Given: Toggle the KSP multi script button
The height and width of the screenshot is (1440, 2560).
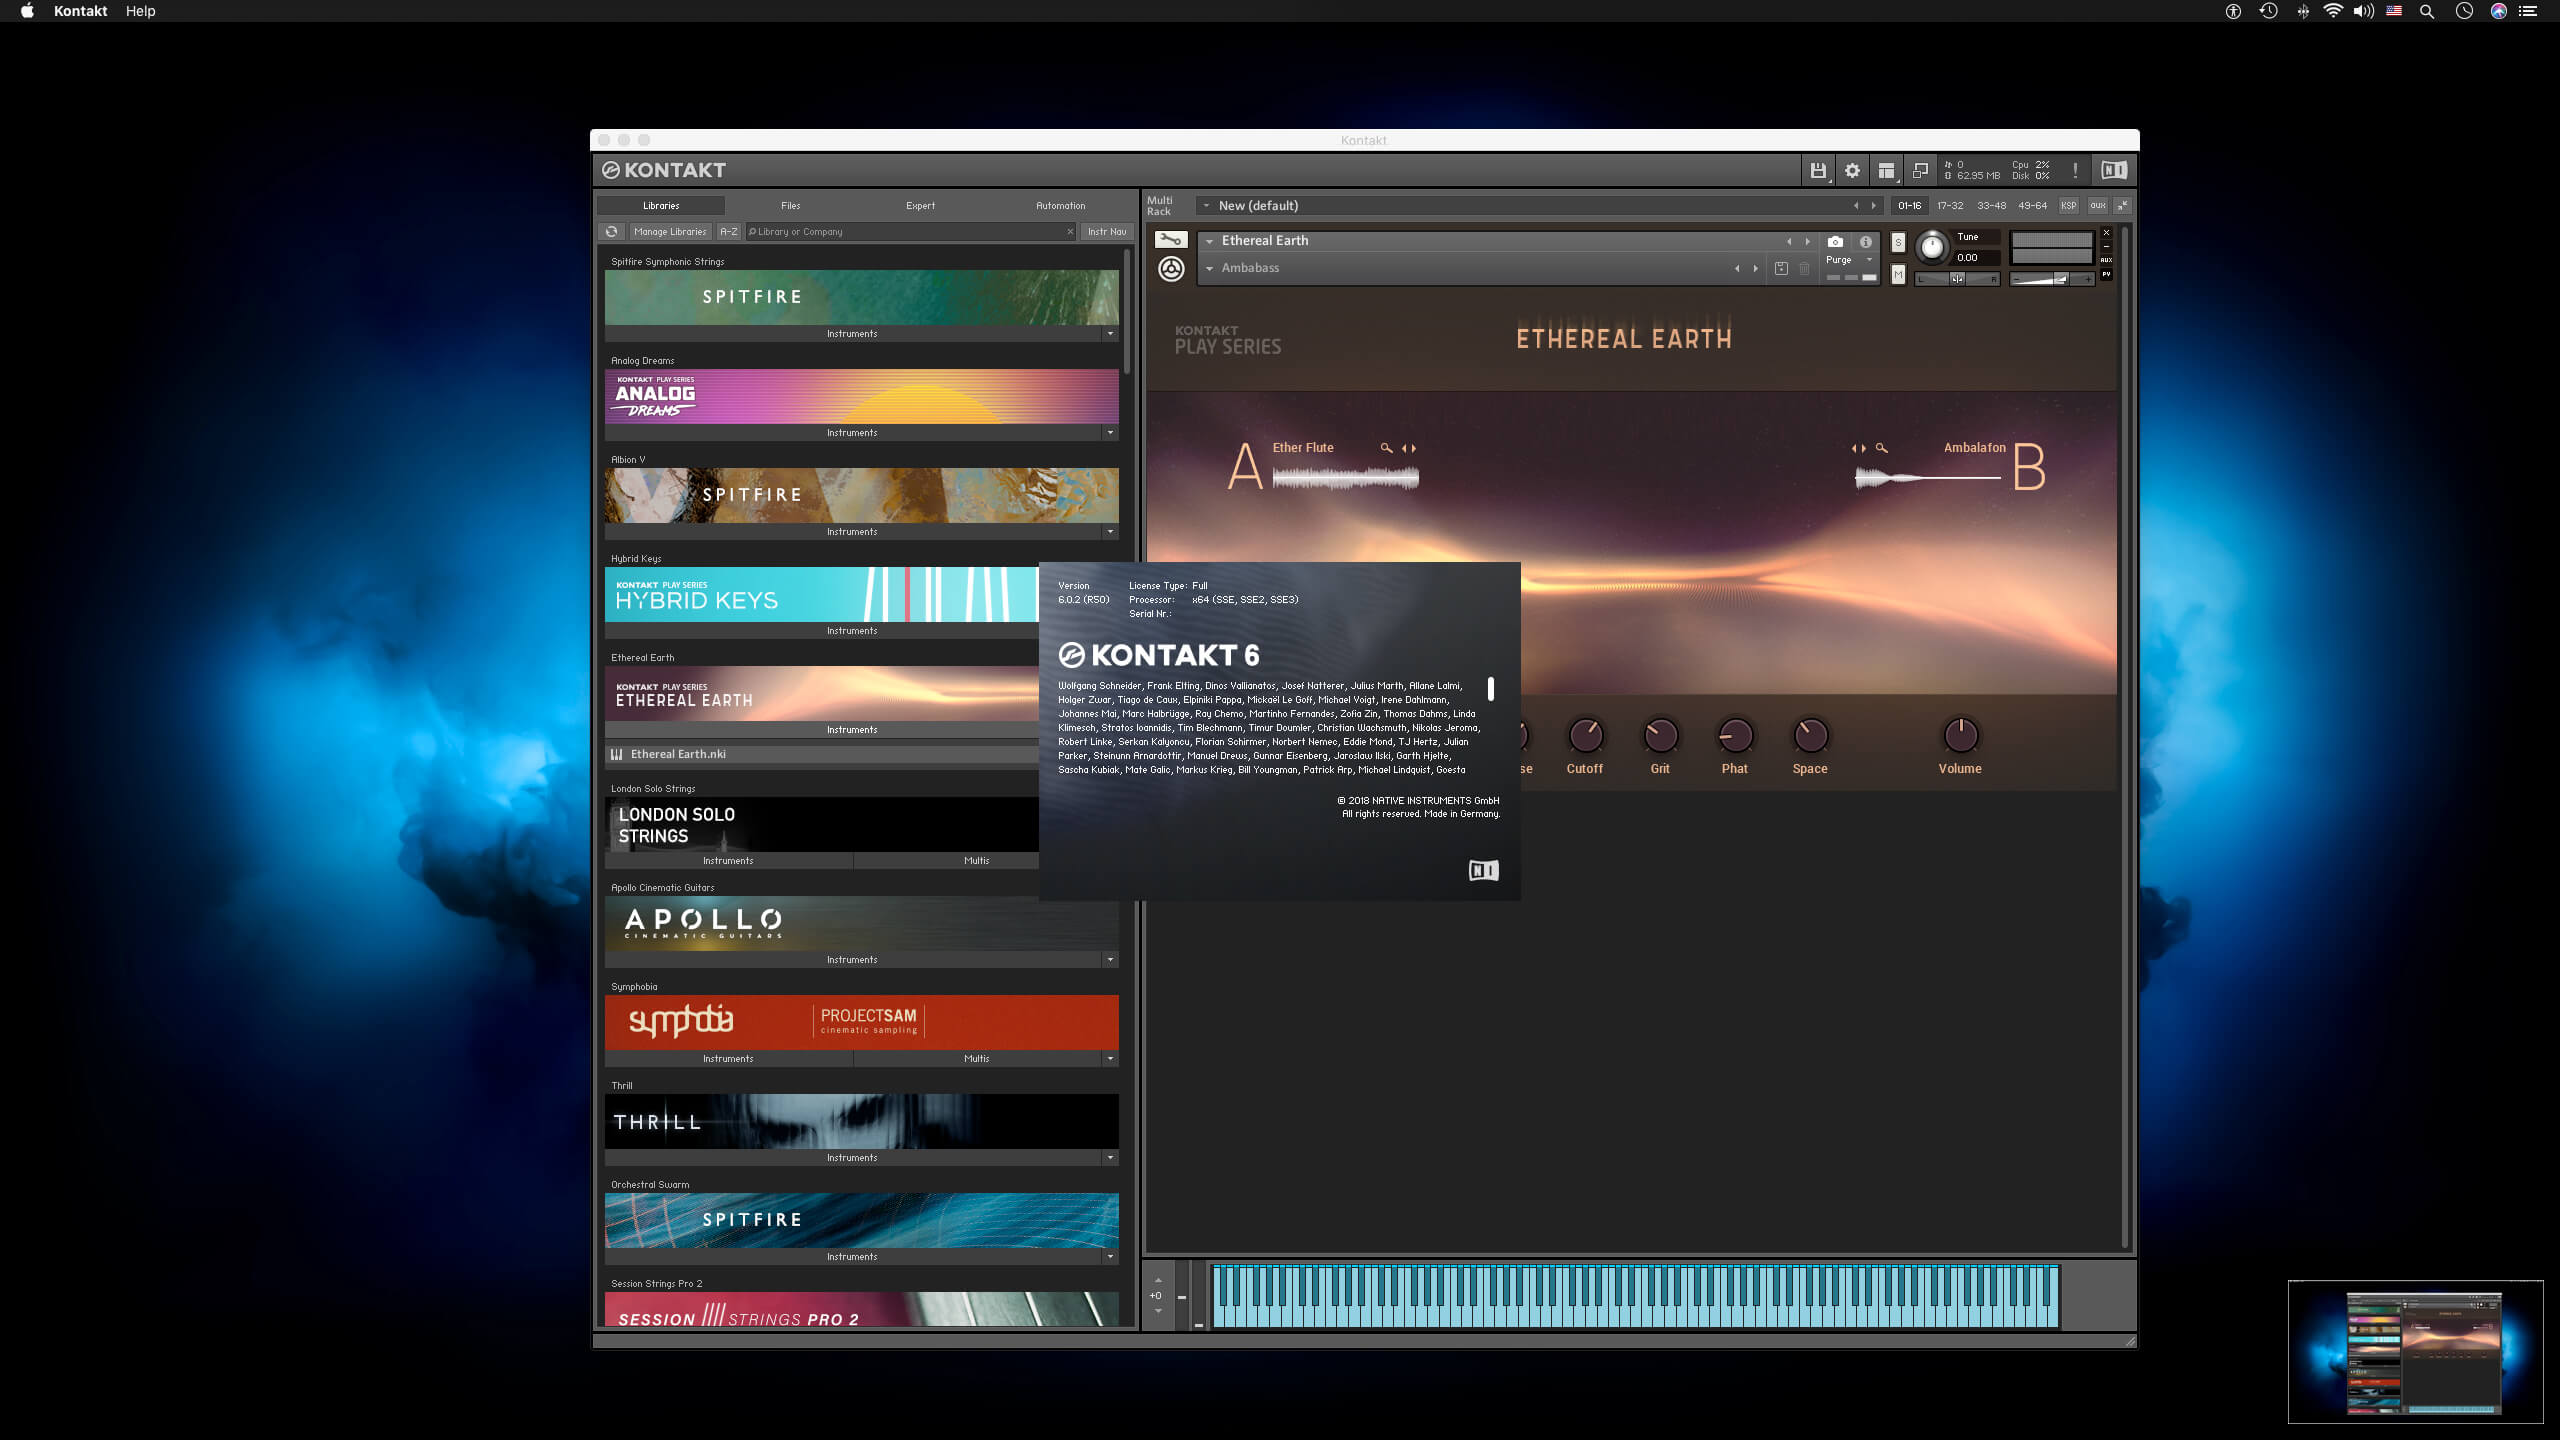Looking at the screenshot, I should coord(2068,206).
